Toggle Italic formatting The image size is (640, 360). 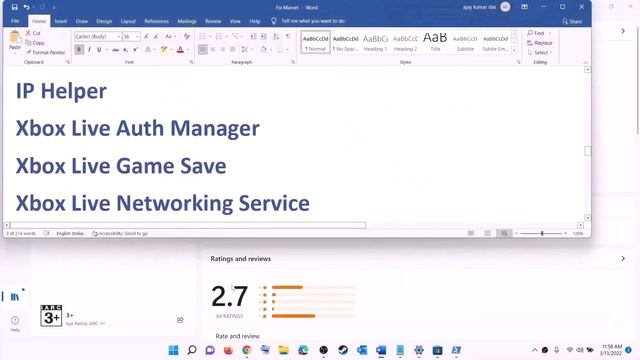click(89, 49)
